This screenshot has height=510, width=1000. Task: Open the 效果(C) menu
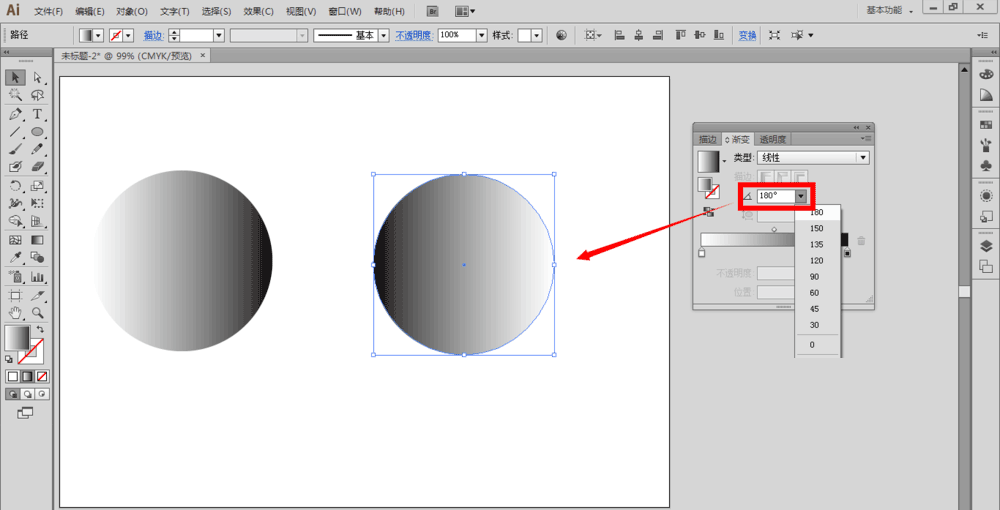tap(258, 11)
